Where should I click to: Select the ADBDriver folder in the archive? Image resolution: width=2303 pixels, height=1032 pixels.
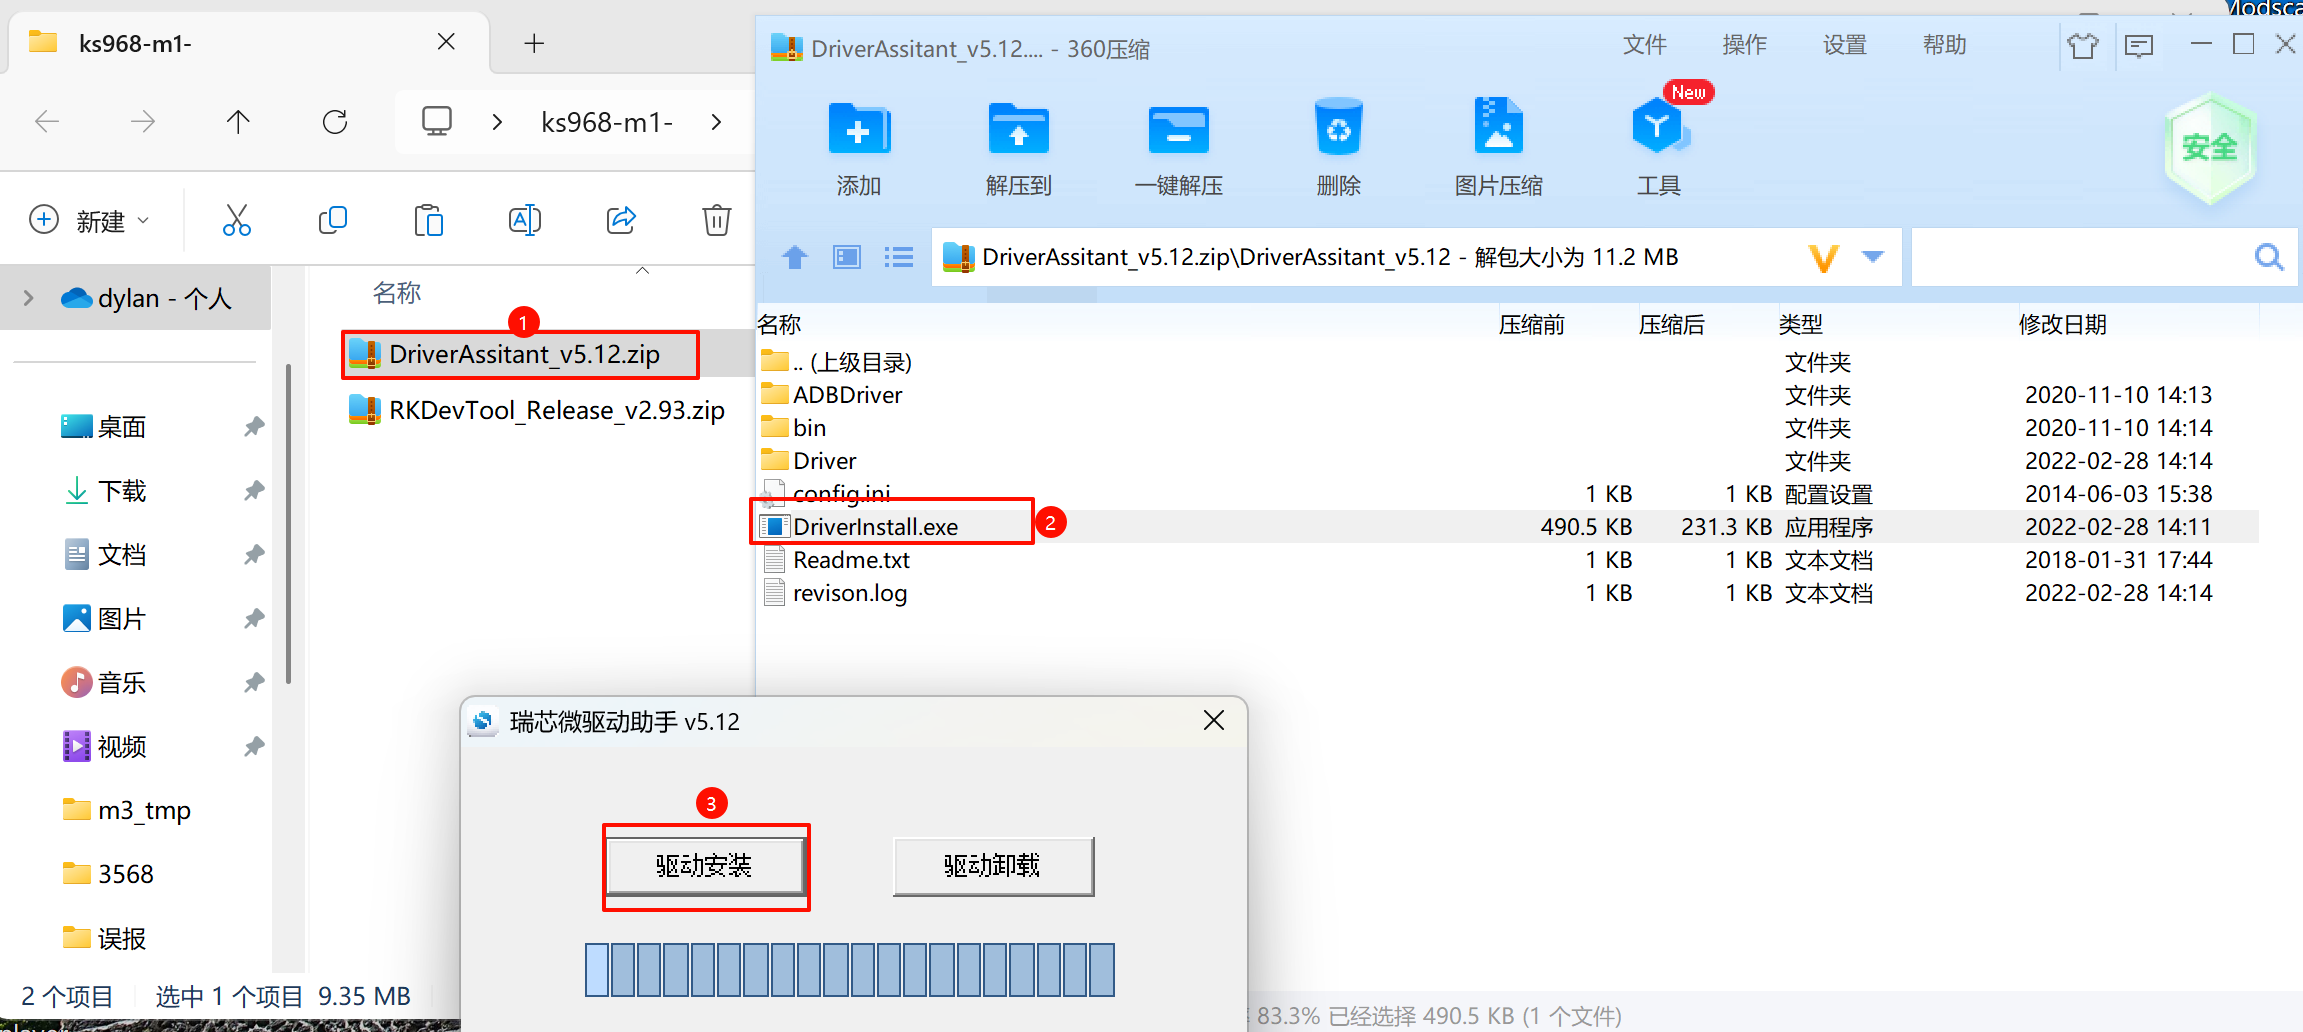[832, 395]
